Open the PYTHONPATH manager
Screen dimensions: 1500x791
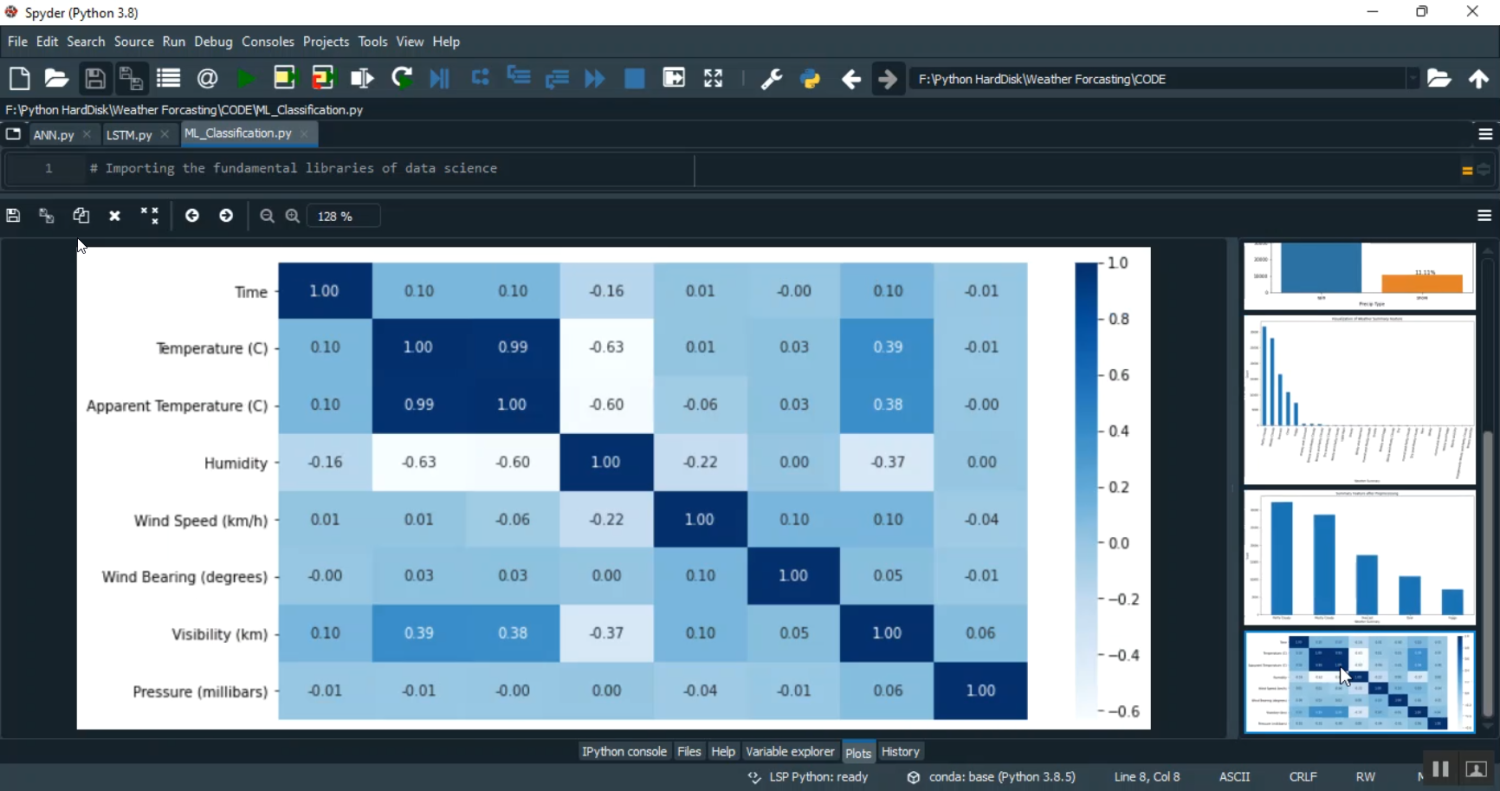[x=808, y=78]
